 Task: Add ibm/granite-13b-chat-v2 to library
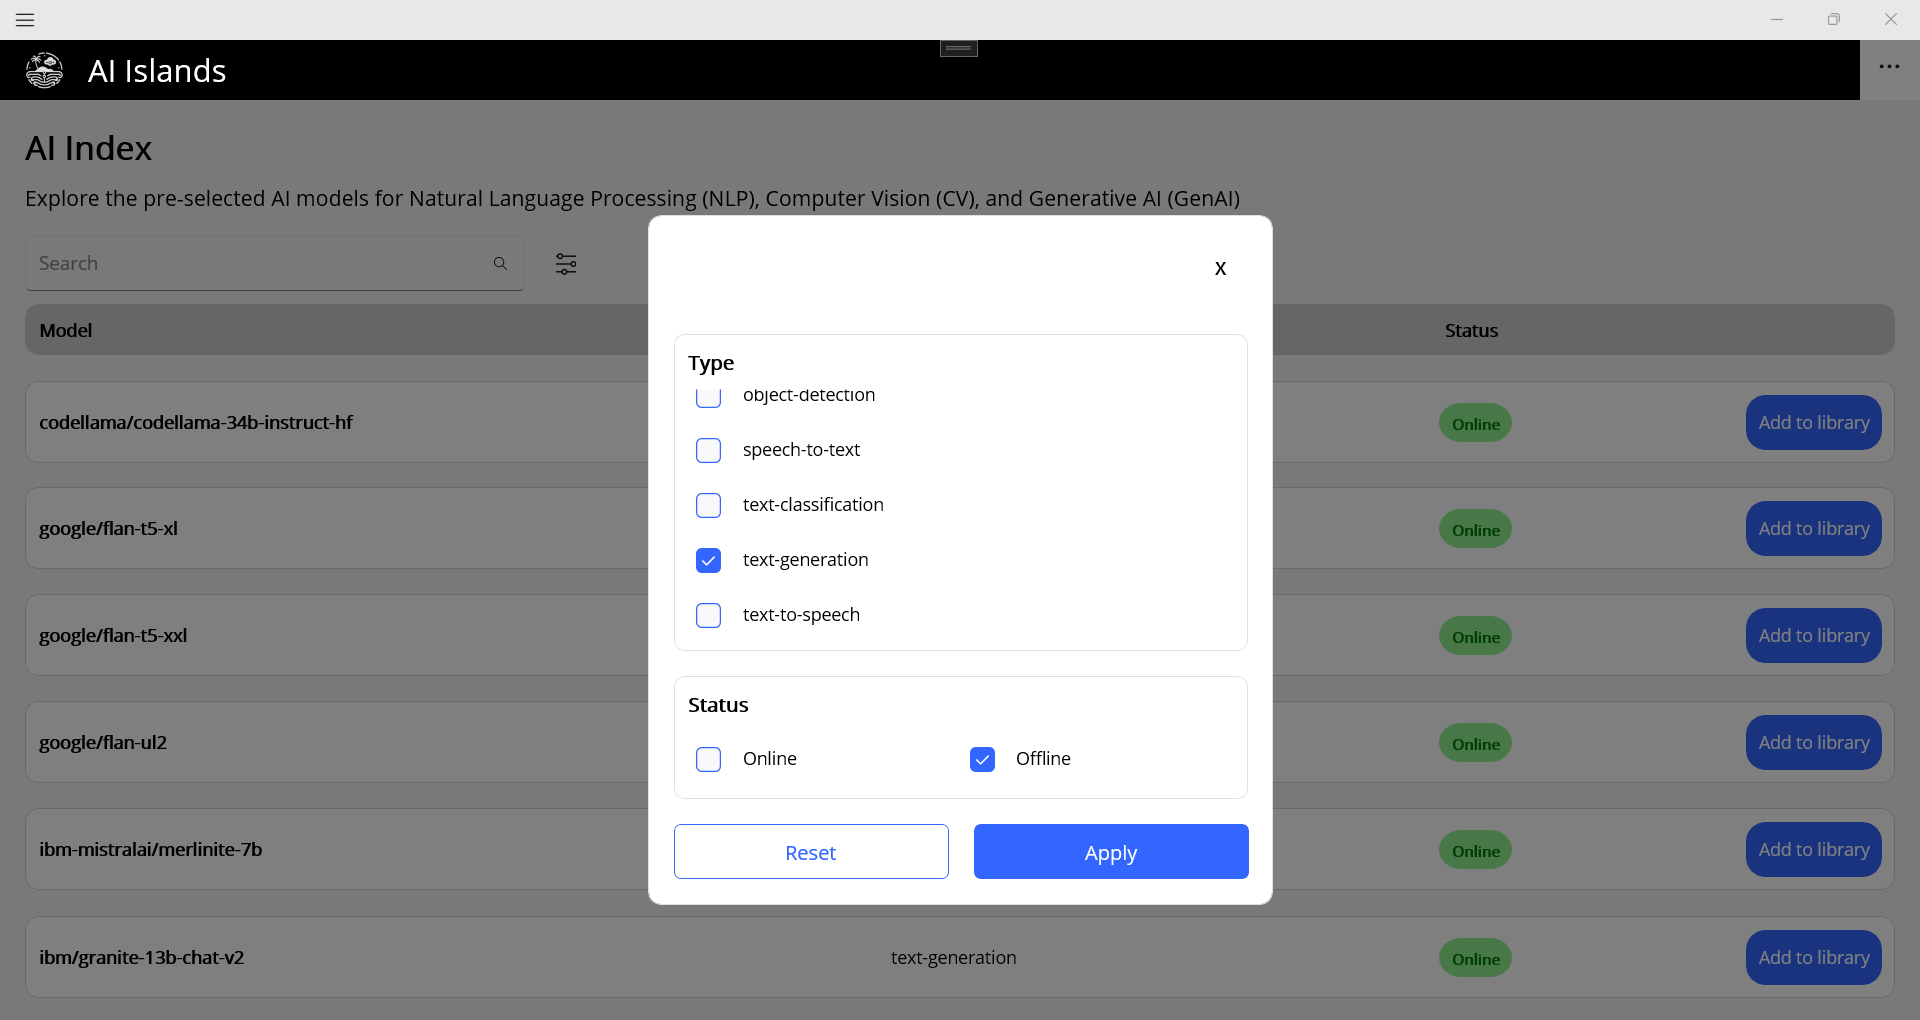pyautogui.click(x=1814, y=957)
